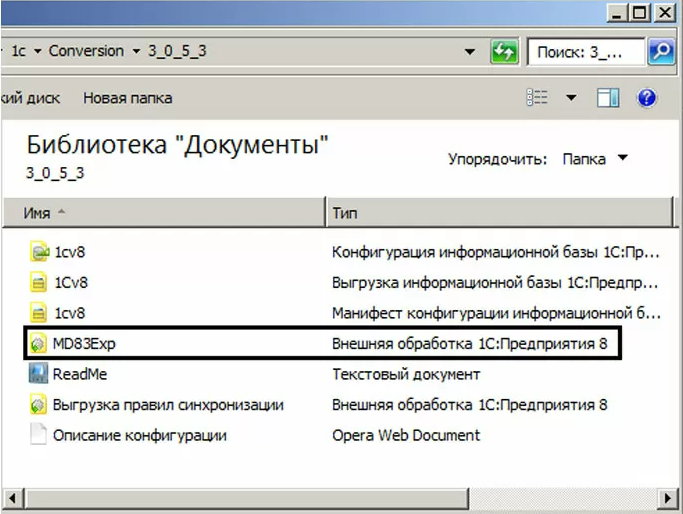Viewport: 683px width, 514px height.
Task: Sort by the Имя column header
Action: pyautogui.click(x=38, y=213)
